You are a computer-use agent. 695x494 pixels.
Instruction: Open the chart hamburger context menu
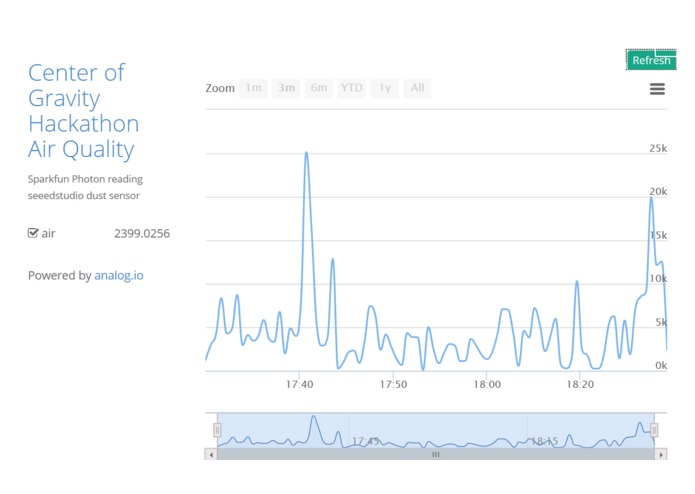(657, 89)
